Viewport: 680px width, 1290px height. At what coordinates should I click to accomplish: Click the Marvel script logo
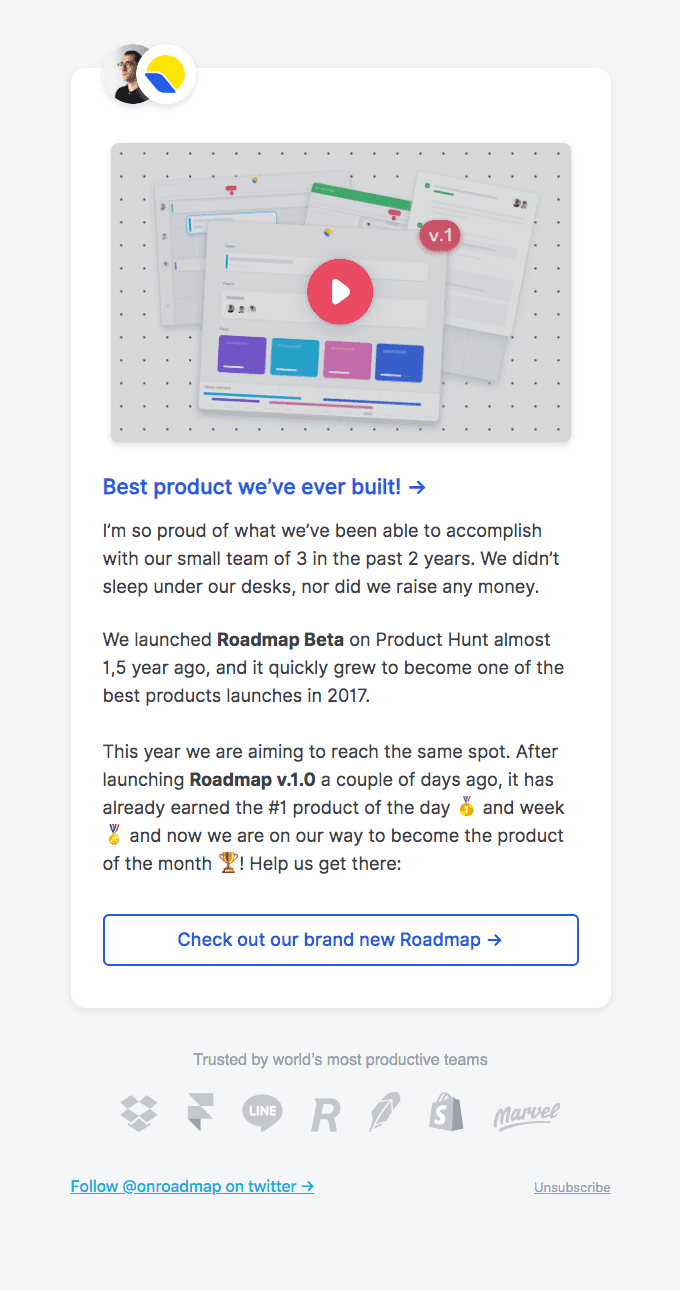click(526, 1115)
